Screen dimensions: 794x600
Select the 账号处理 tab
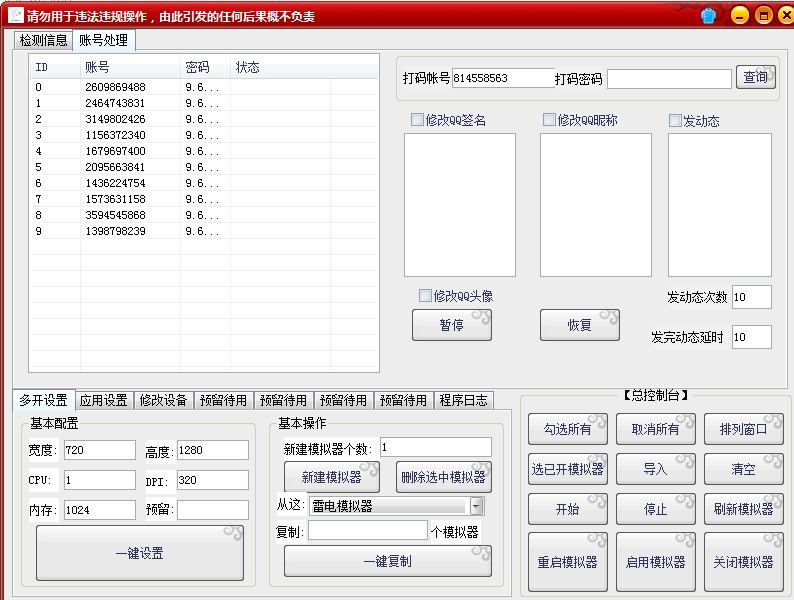(104, 40)
